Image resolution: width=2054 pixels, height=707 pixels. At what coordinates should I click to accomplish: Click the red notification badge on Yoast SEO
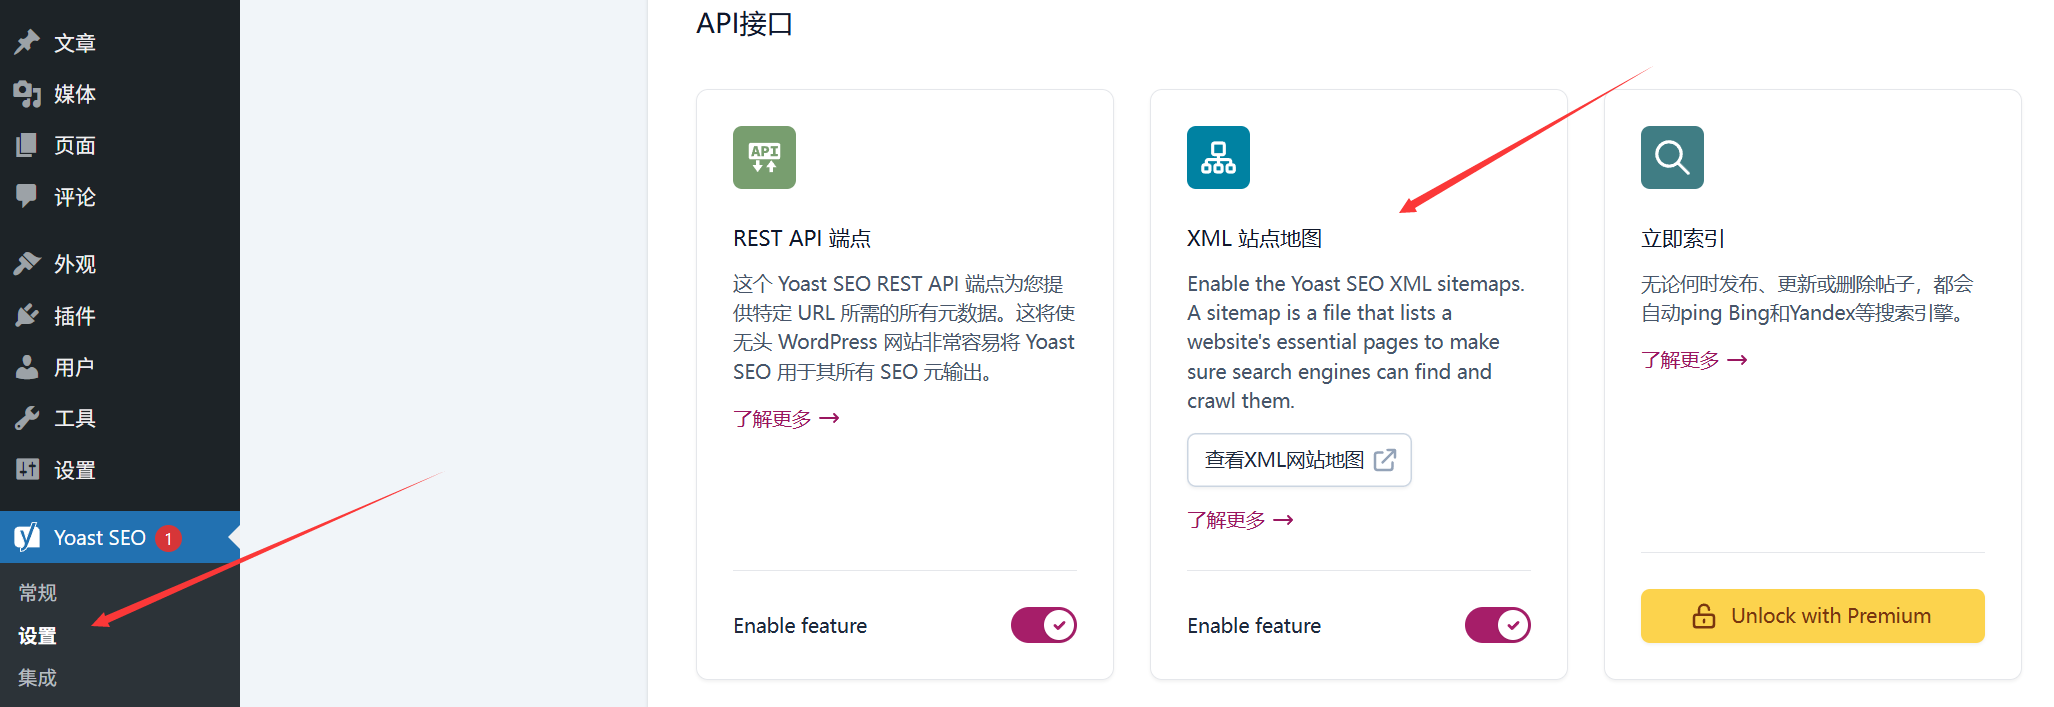(168, 538)
